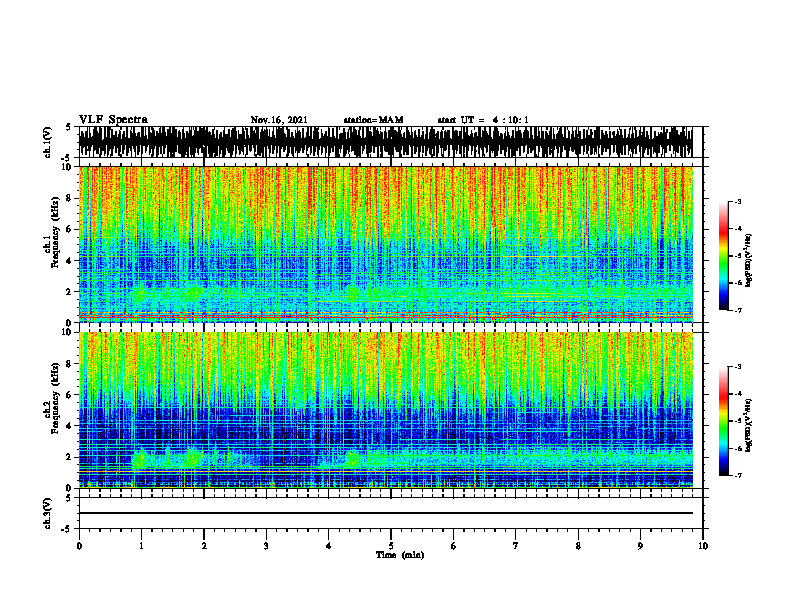Image resolution: width=792 pixels, height=612 pixels.
Task: Click time axis tick label '9'
Action: point(640,546)
